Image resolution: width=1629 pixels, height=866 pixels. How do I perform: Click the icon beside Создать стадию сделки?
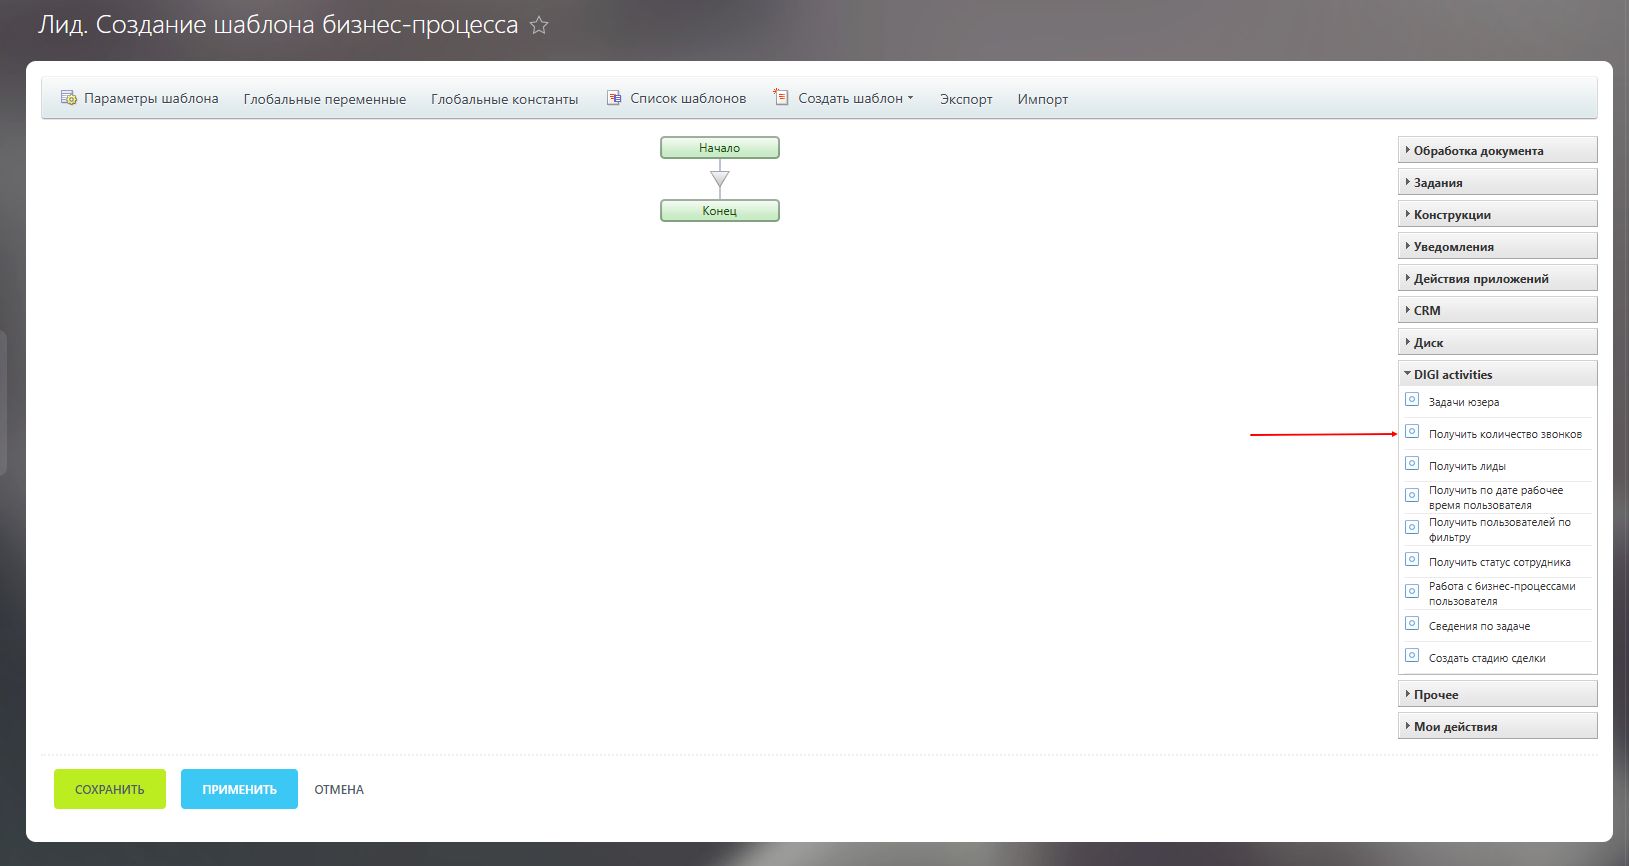click(x=1412, y=655)
